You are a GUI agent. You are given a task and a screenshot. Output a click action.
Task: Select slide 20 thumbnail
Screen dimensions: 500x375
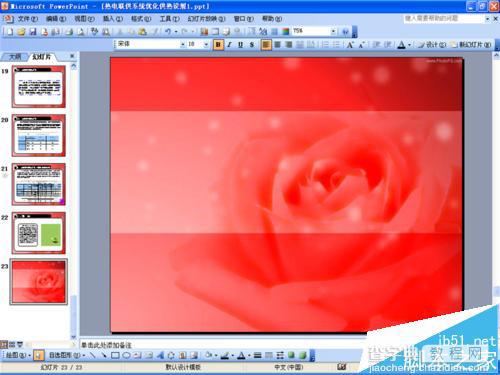pos(39,135)
